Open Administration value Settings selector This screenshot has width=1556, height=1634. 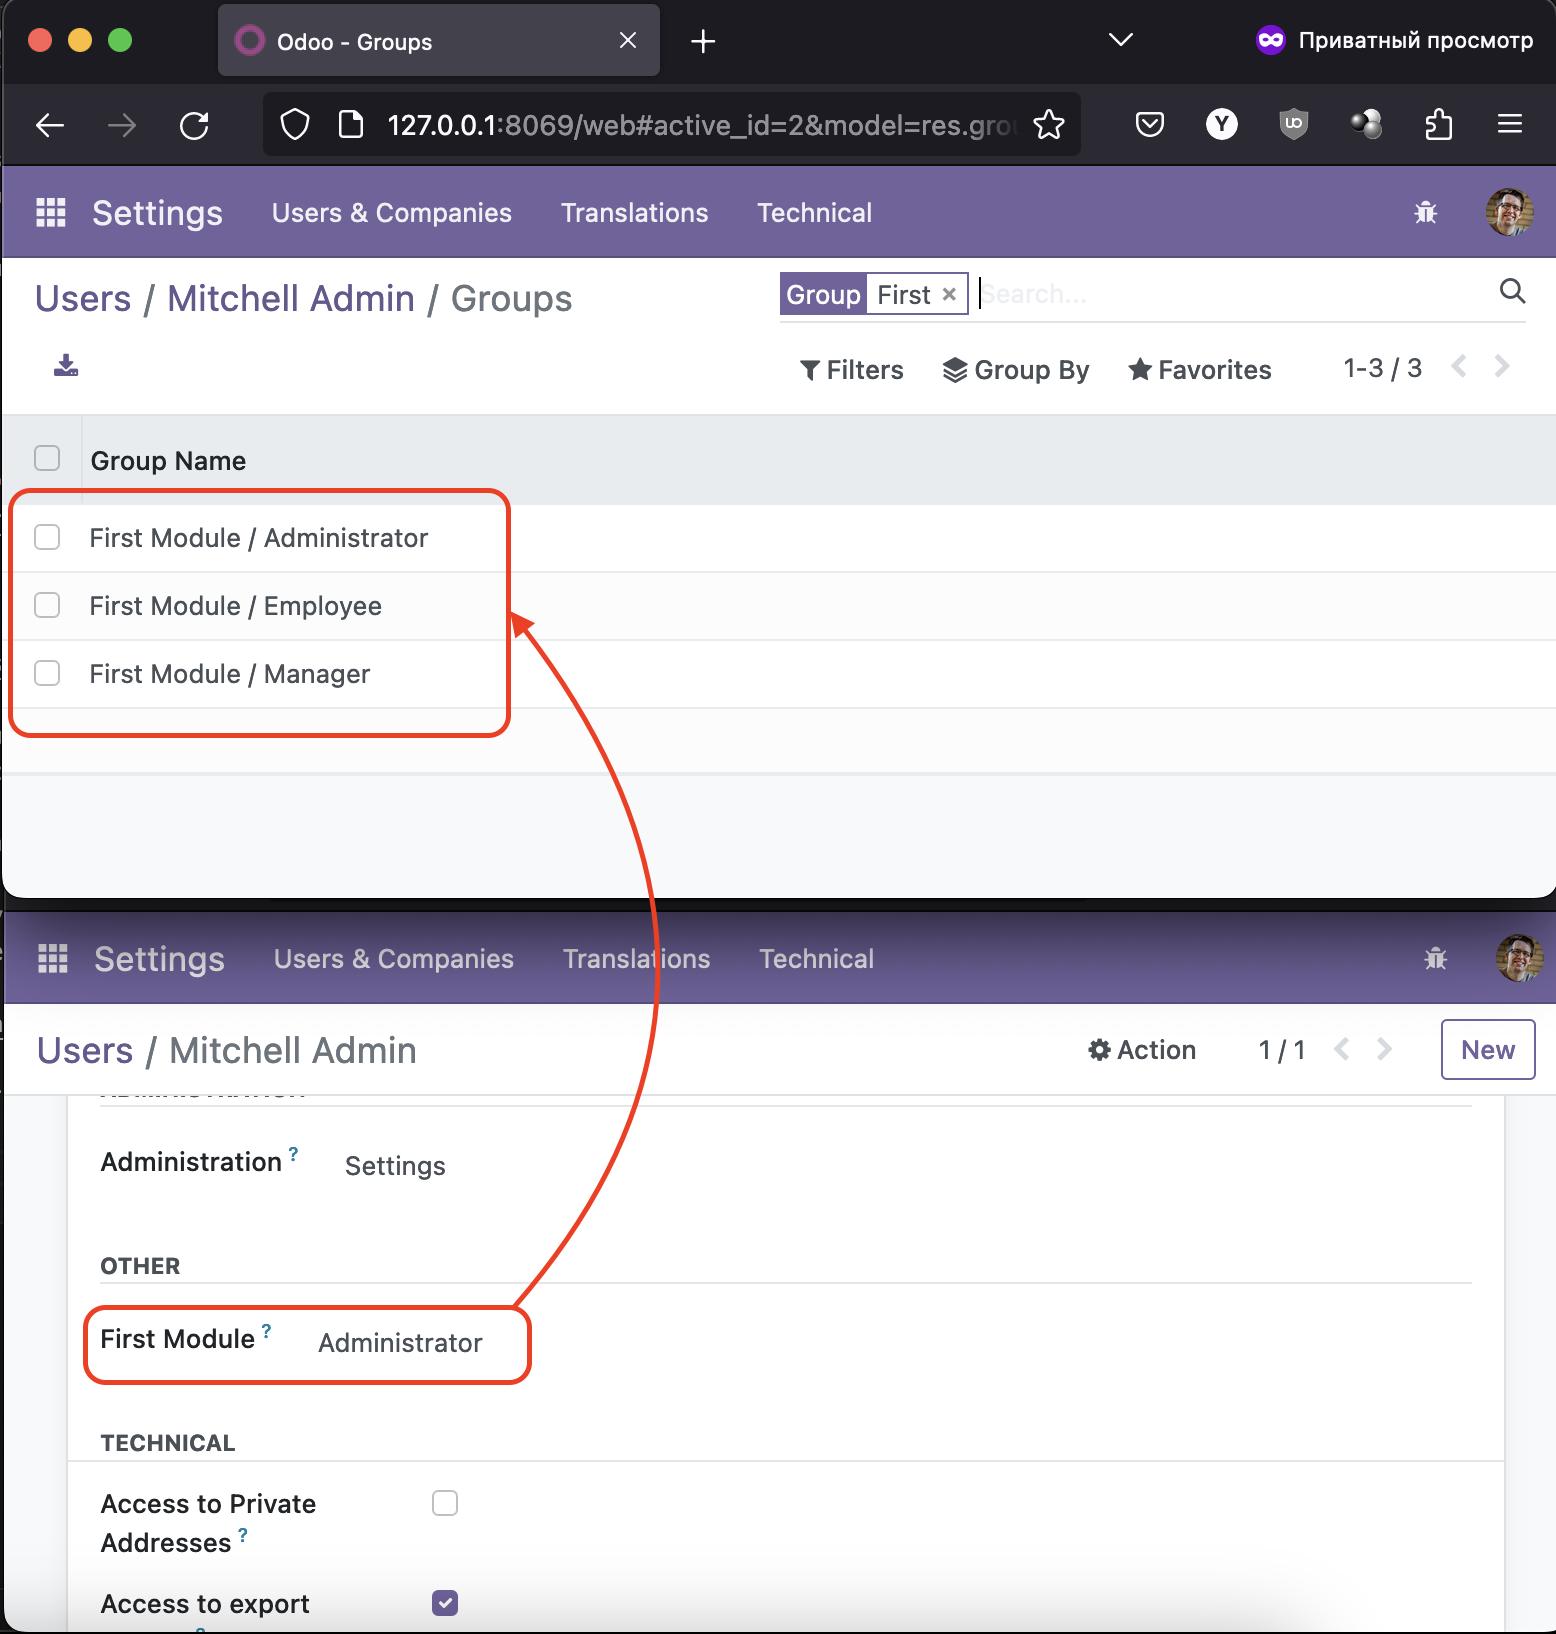click(395, 1166)
